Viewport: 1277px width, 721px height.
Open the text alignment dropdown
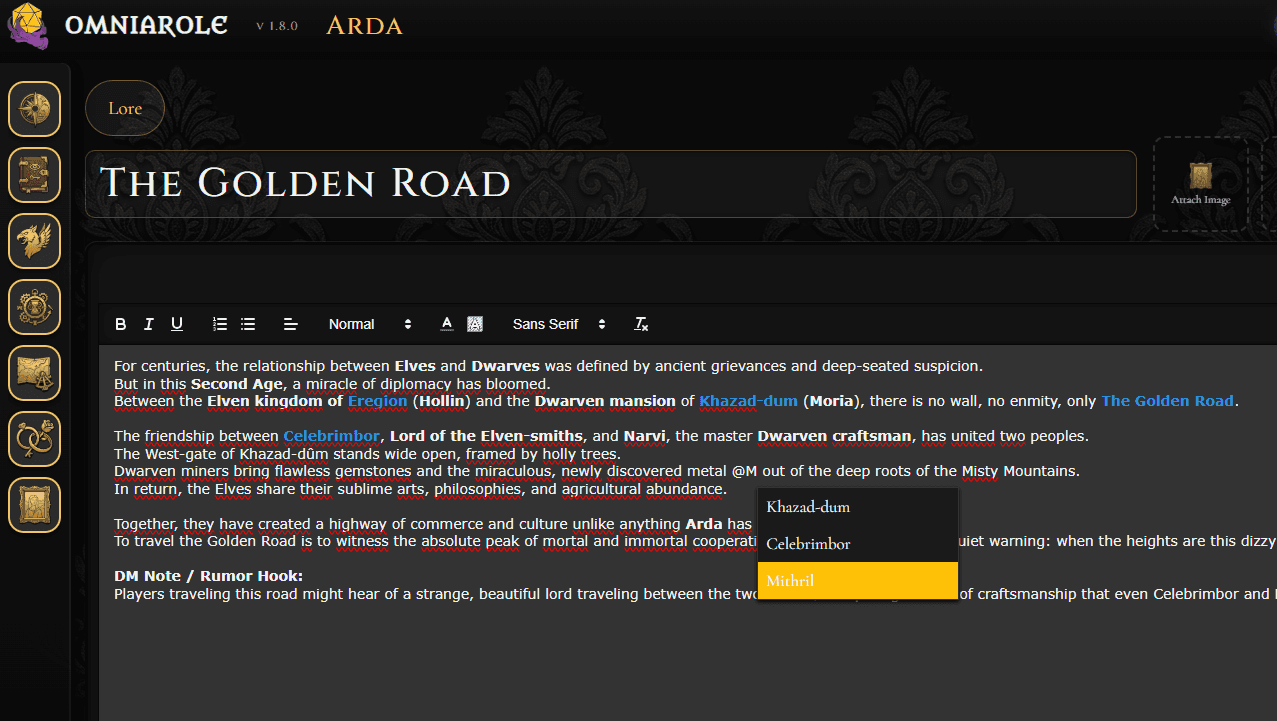[291, 324]
